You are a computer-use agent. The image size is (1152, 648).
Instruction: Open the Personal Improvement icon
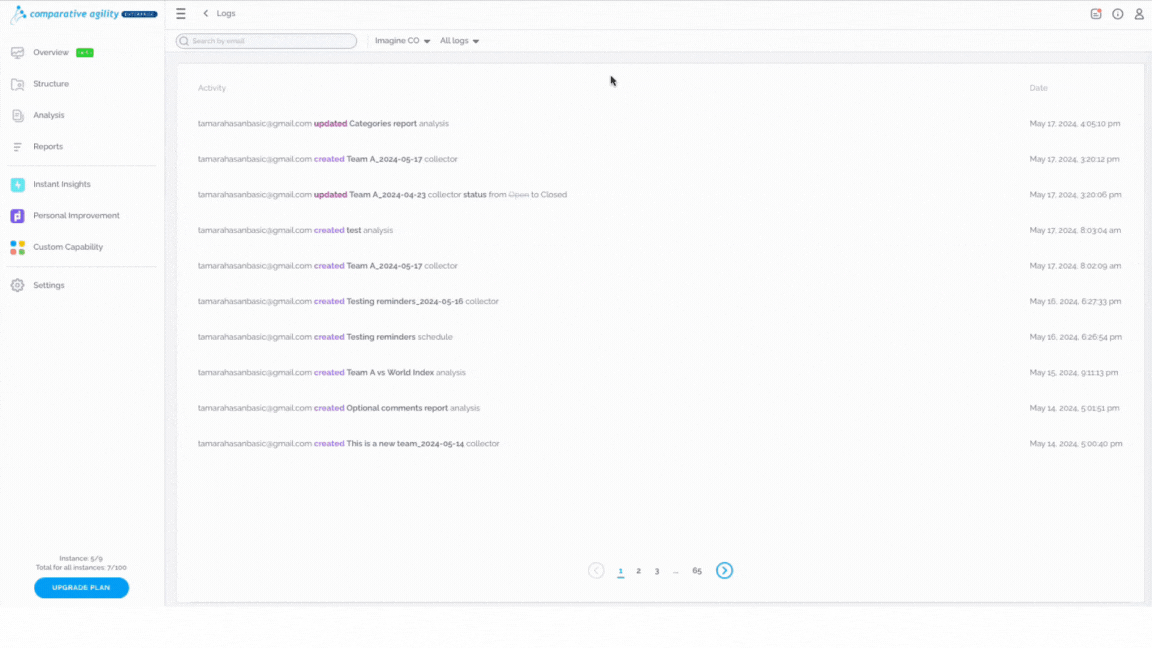(x=18, y=216)
